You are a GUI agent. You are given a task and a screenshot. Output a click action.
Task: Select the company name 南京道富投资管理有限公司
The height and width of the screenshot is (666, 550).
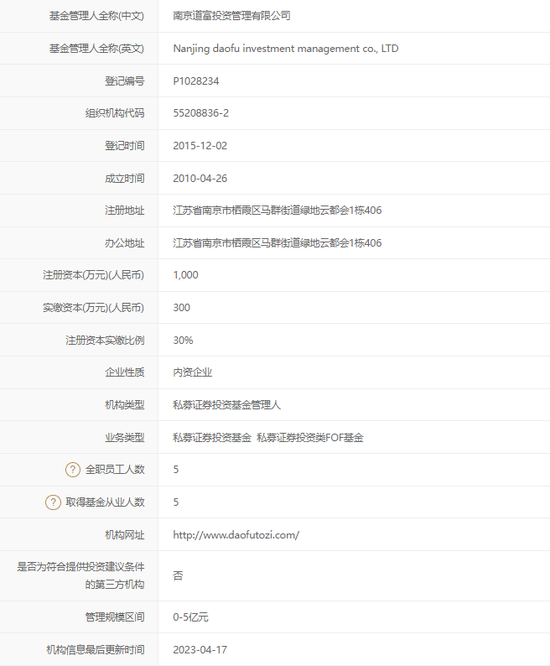click(x=231, y=16)
